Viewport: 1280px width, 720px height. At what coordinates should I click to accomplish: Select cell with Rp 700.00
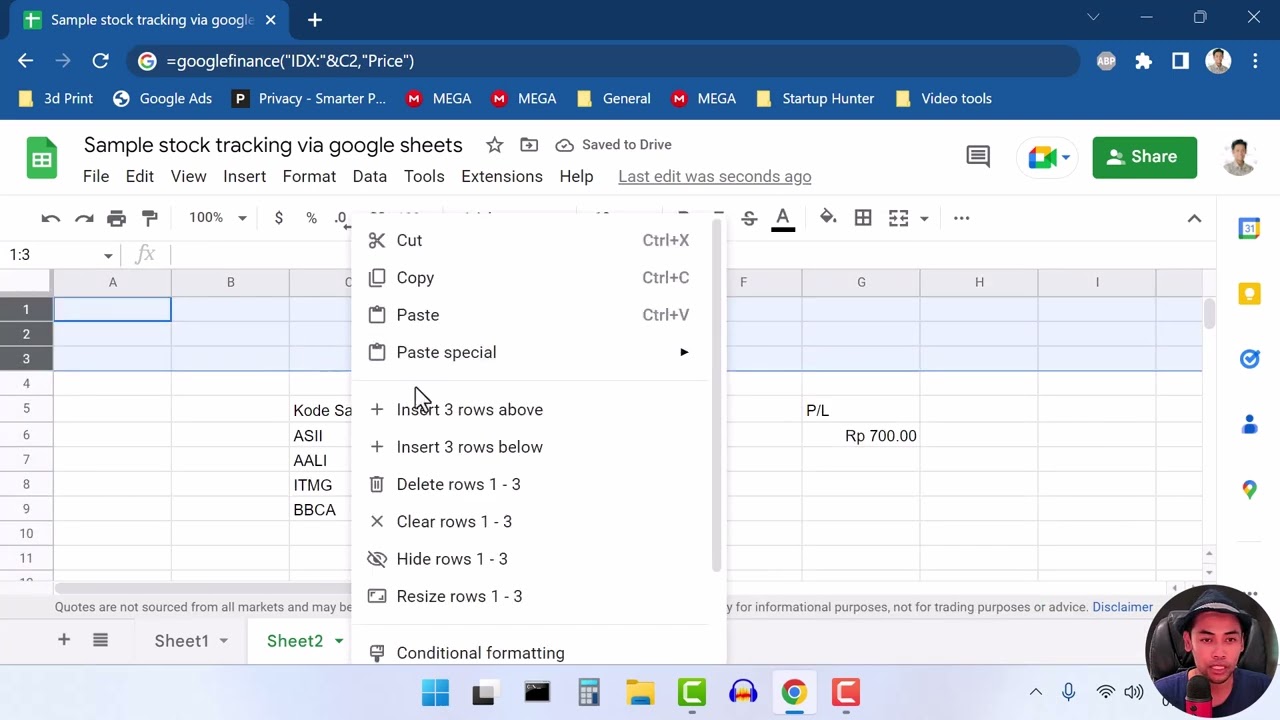[x=861, y=436]
